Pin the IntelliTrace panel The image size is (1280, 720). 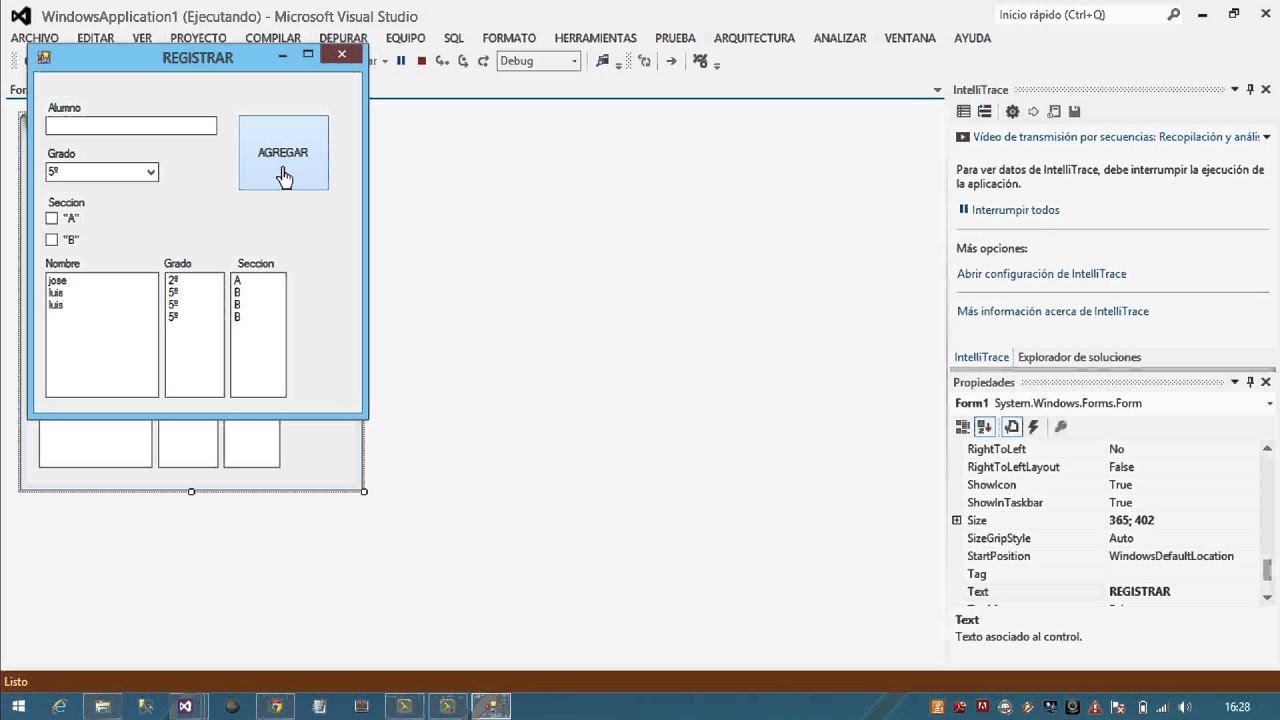pyautogui.click(x=1250, y=90)
